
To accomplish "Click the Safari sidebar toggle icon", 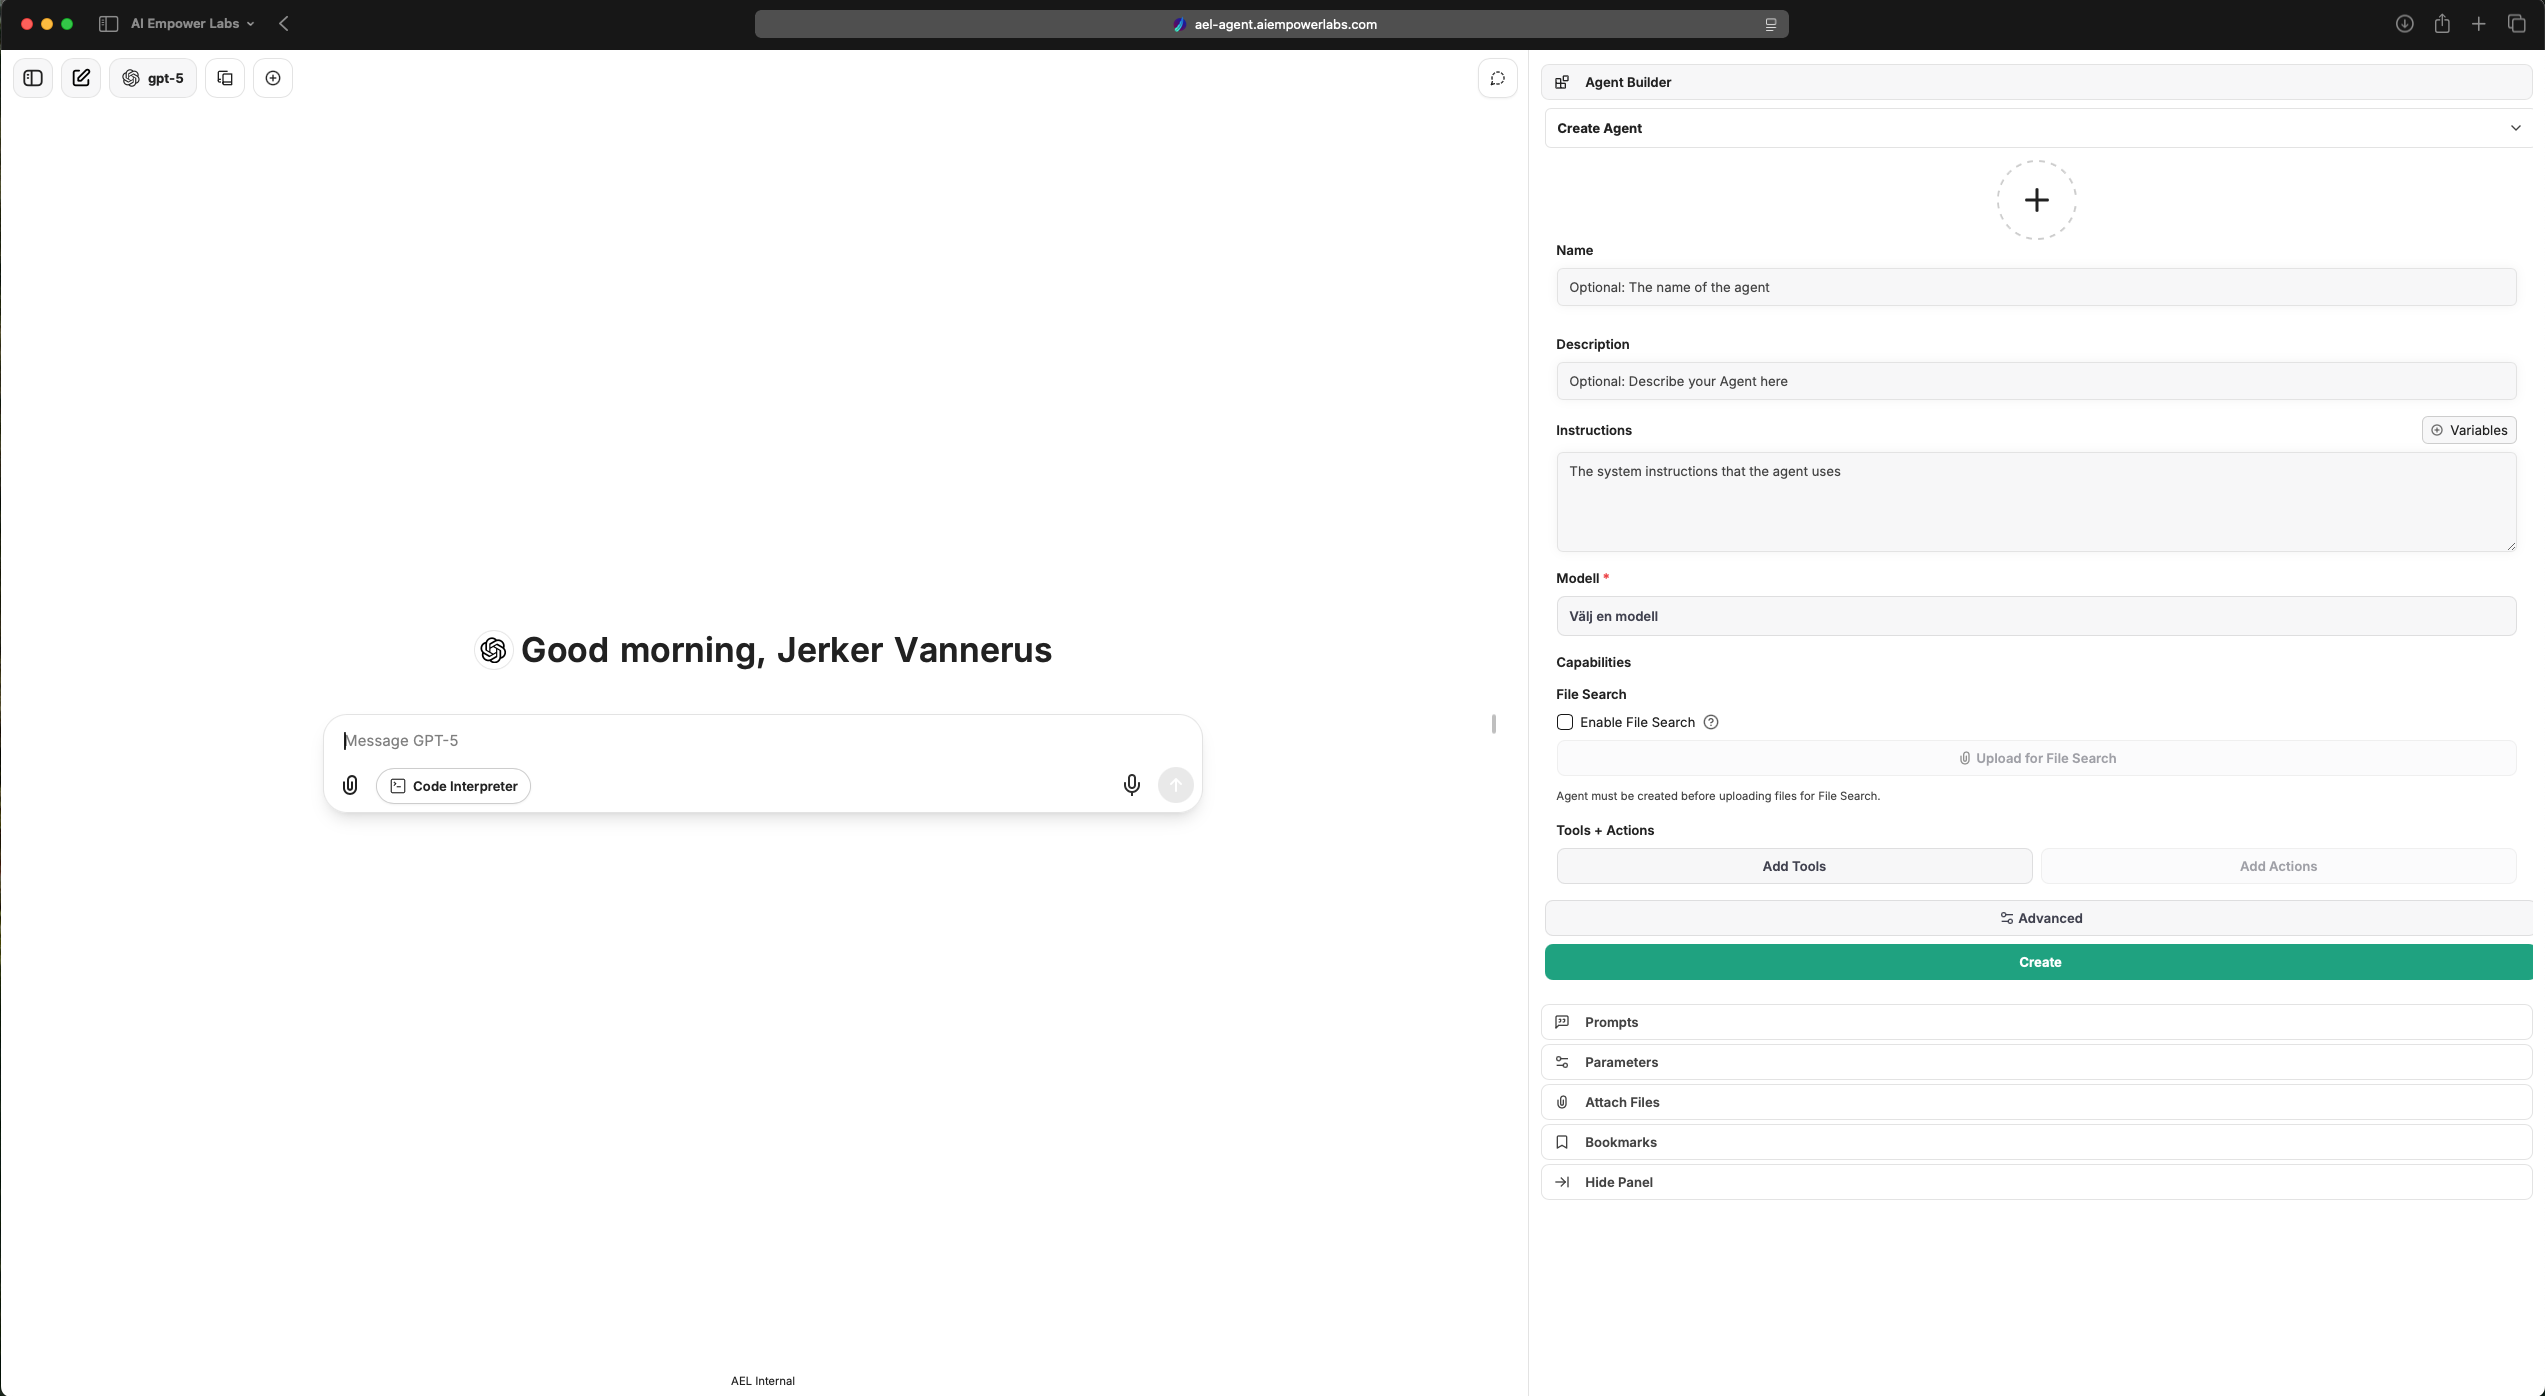I will [109, 24].
